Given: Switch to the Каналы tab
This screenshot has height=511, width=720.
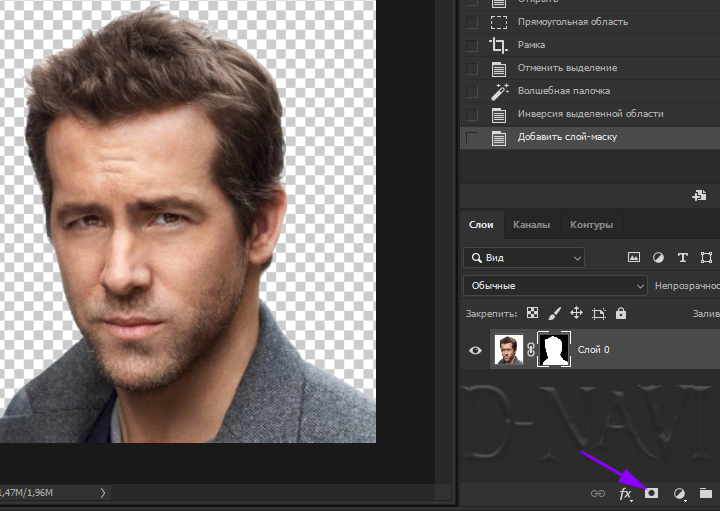Looking at the screenshot, I should point(531,225).
